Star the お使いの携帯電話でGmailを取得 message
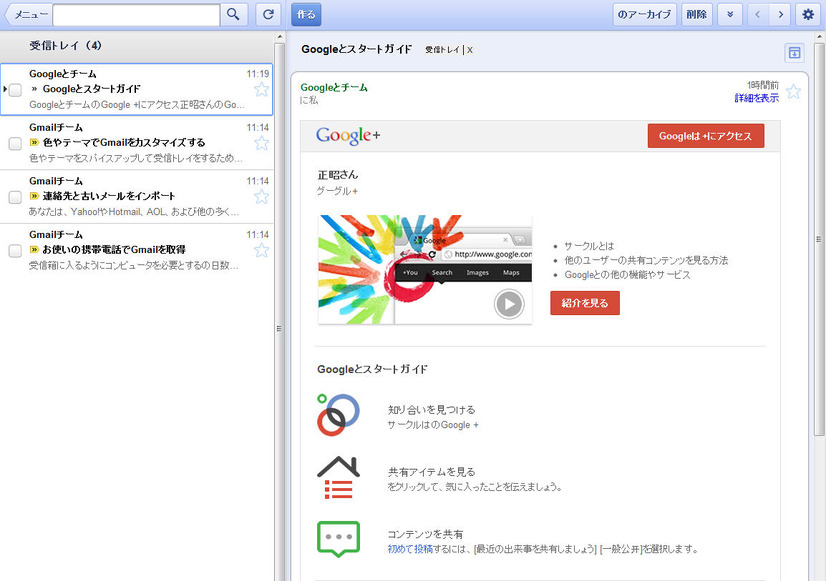 [x=261, y=250]
